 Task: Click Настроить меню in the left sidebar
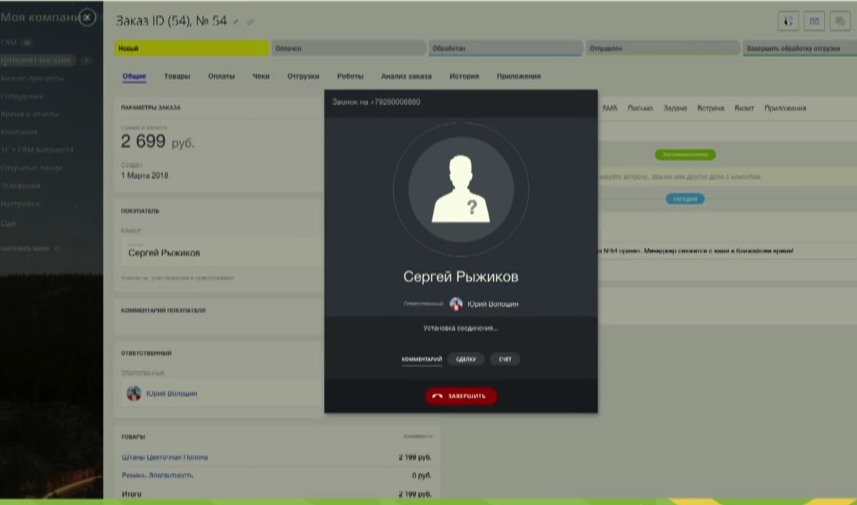pyautogui.click(x=25, y=248)
